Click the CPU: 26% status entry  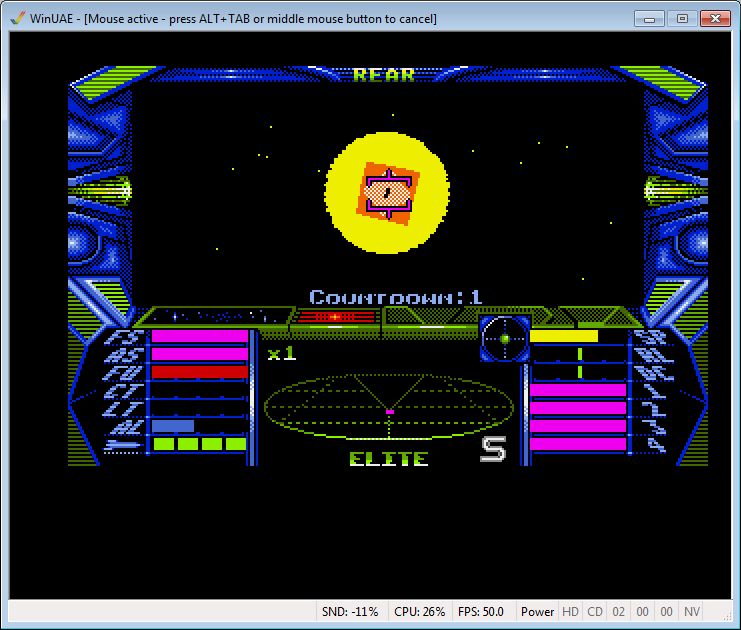[x=420, y=612]
